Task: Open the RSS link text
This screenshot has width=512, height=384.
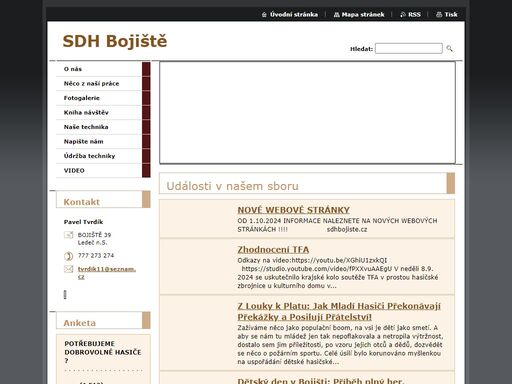Action: [414, 15]
